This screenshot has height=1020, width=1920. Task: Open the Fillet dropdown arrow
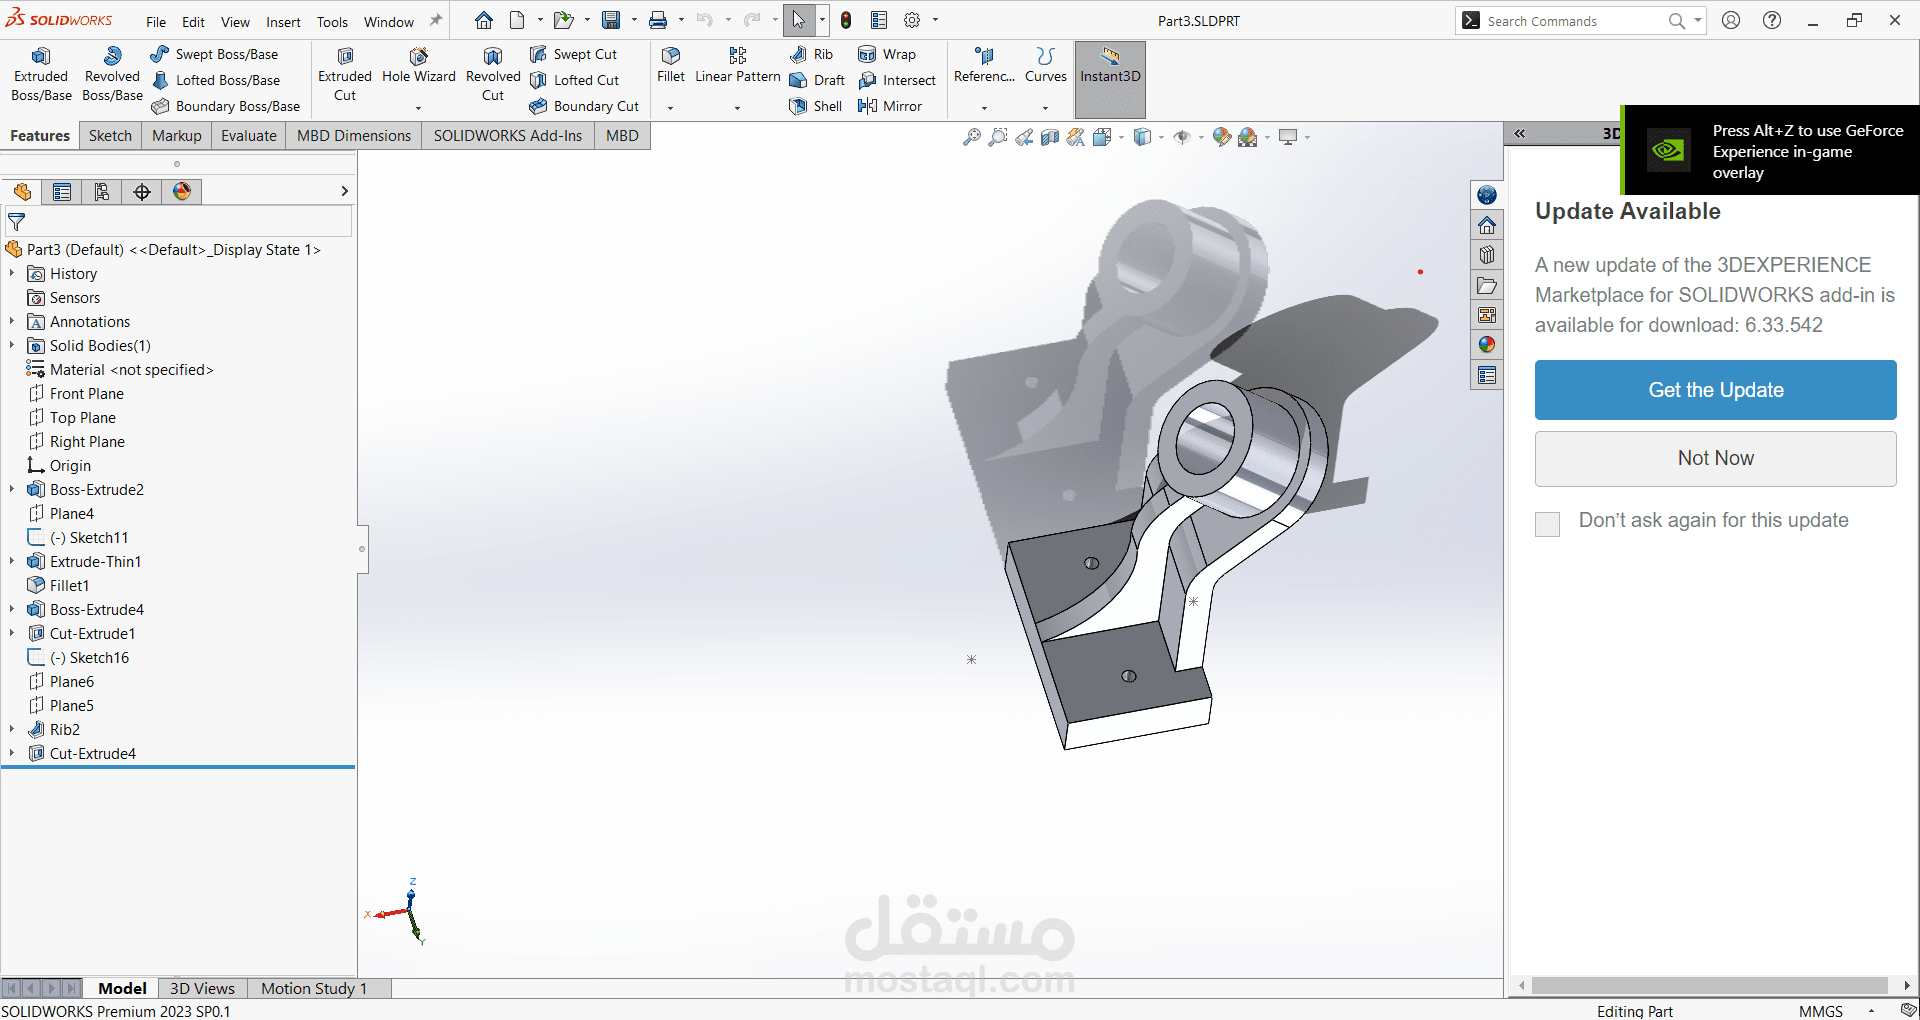(670, 107)
